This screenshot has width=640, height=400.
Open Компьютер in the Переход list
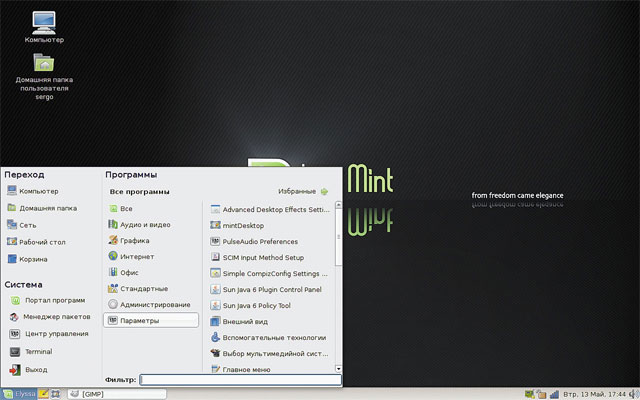coord(33,191)
